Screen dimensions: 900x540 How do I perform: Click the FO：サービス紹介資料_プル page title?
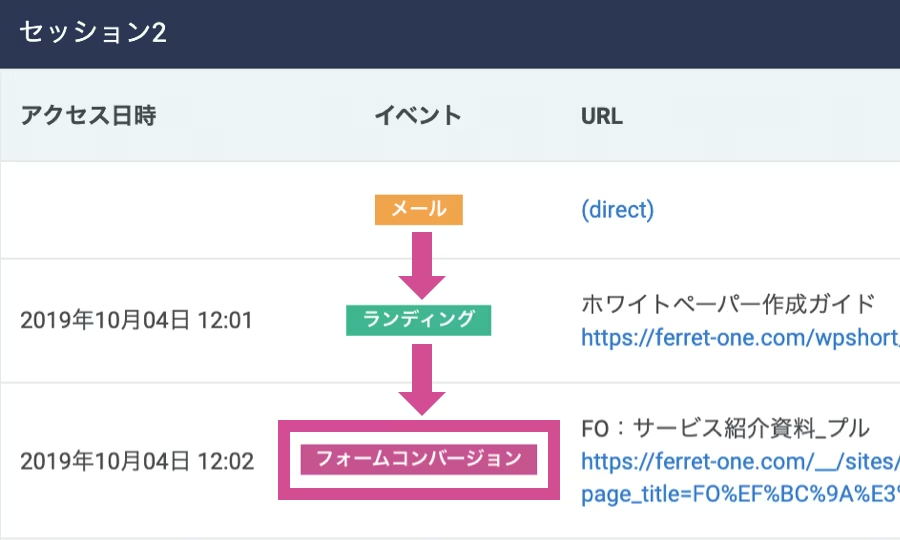coord(725,429)
